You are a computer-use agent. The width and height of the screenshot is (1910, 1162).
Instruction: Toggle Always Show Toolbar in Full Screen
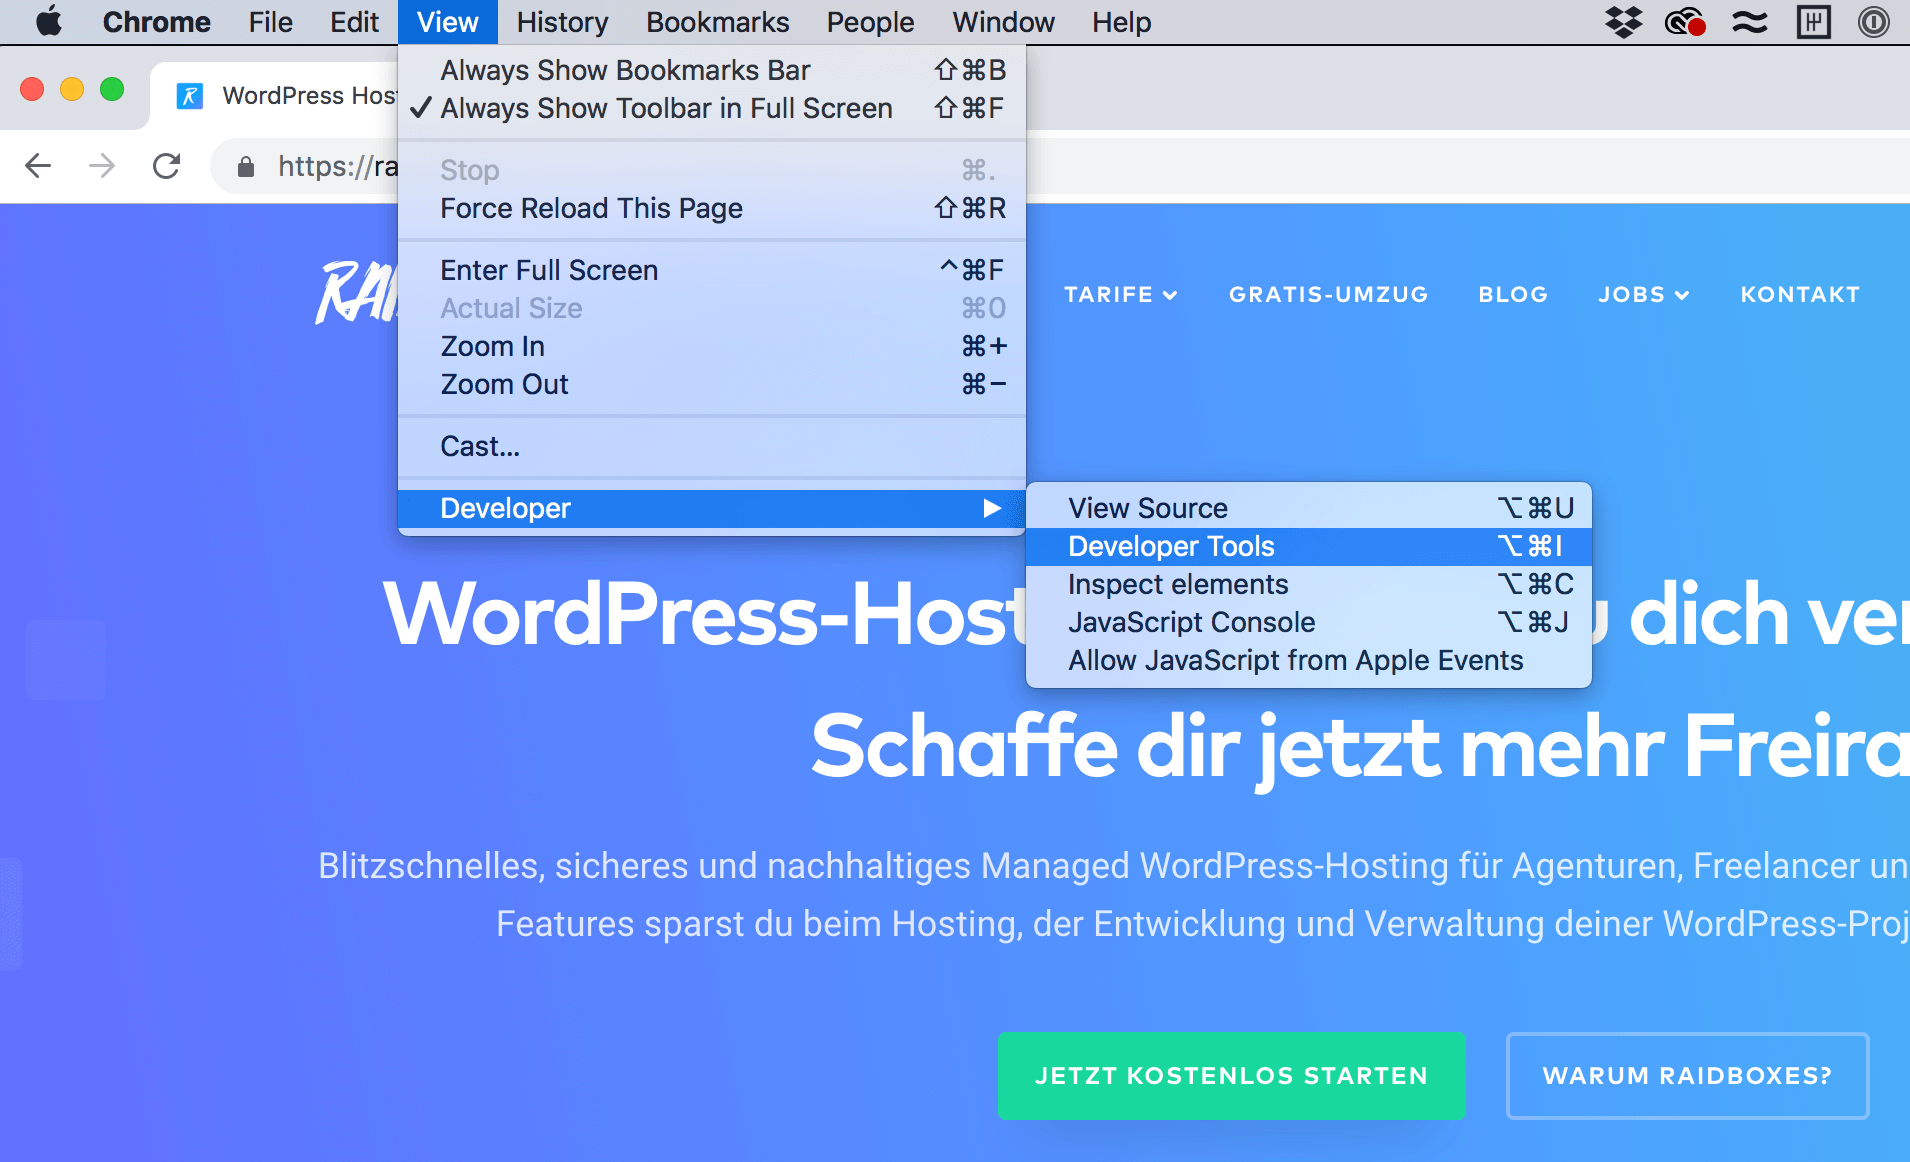666,108
